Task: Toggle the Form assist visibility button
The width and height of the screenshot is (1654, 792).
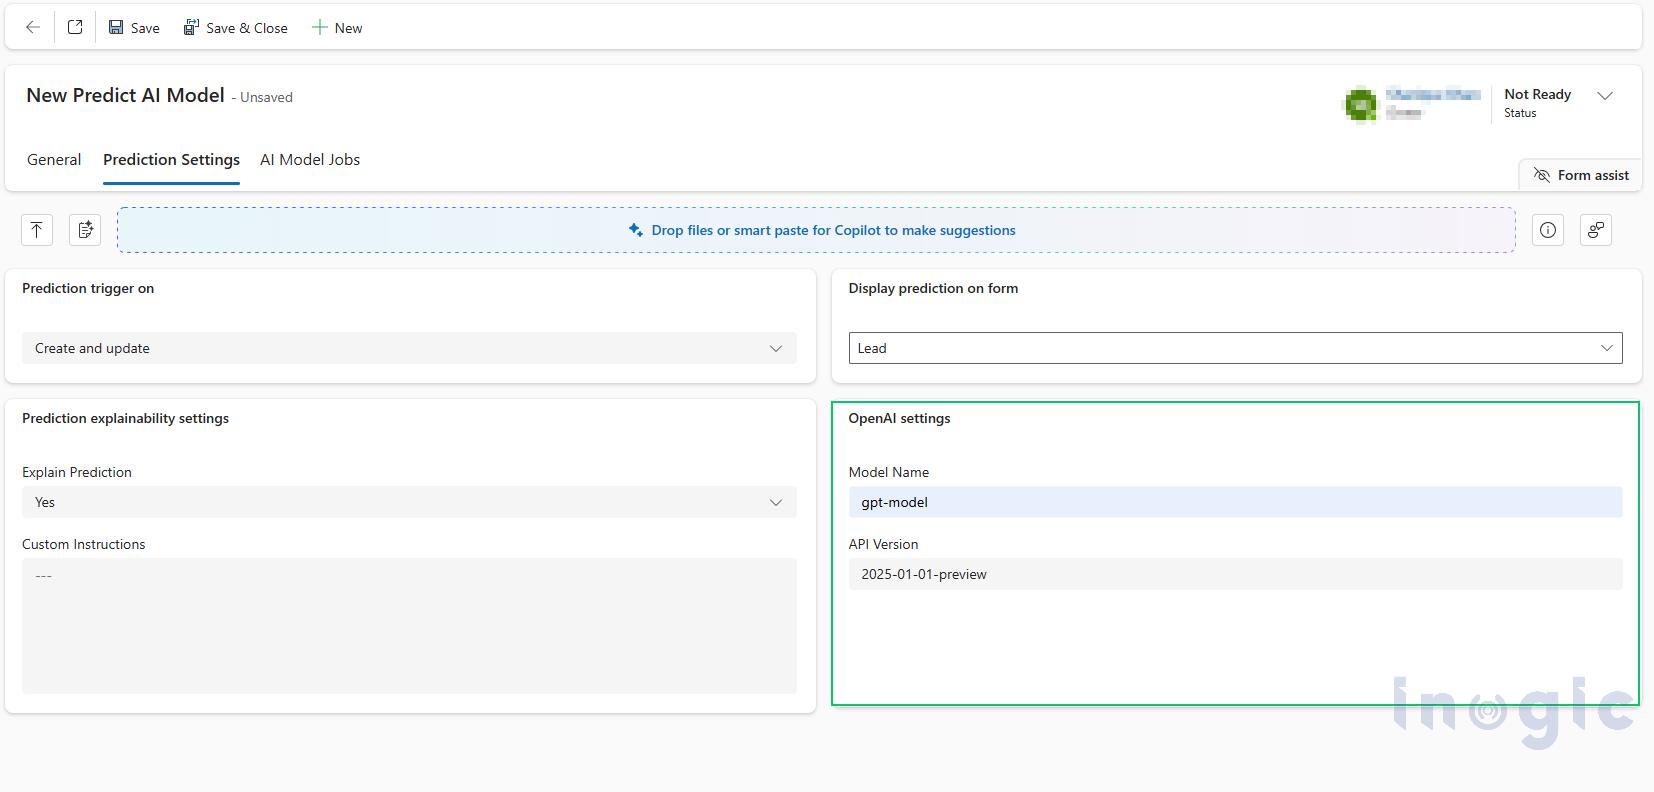Action: coord(1581,175)
